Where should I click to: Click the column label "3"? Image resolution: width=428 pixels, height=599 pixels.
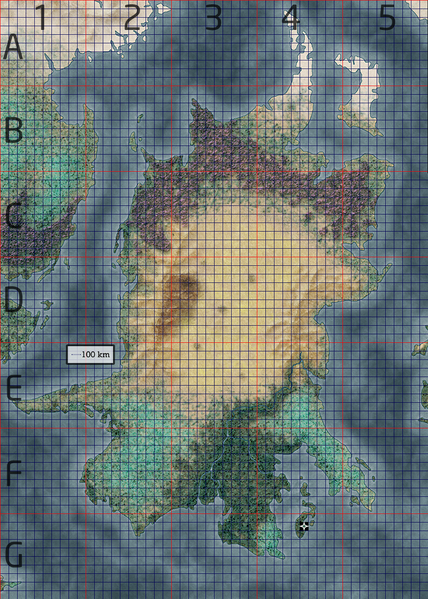coord(213,18)
